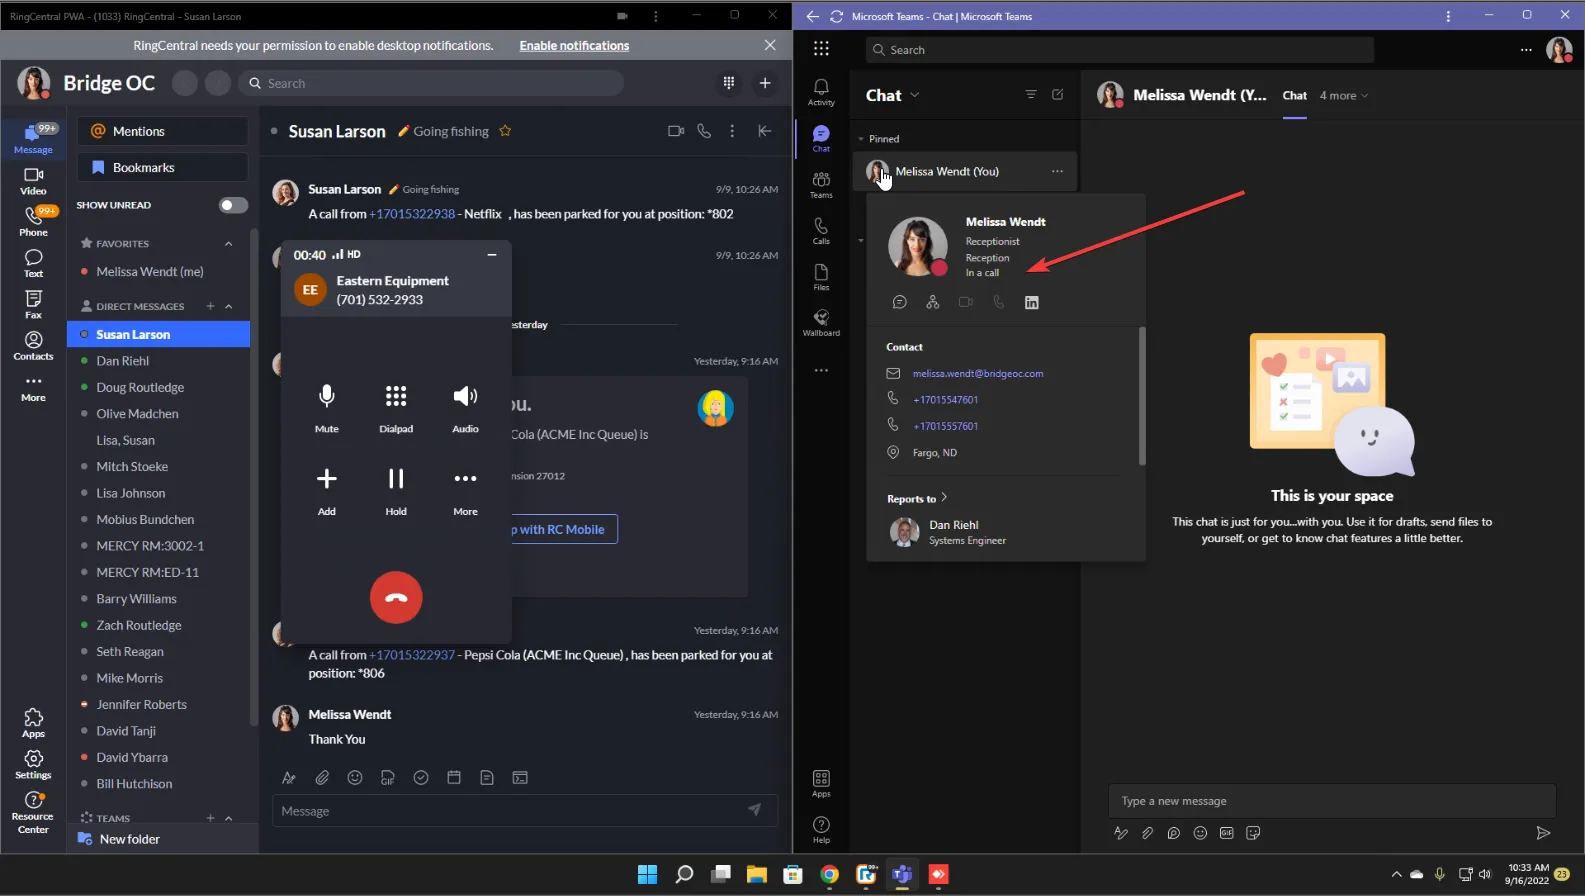Viewport: 1585px width, 896px height.
Task: Collapse the Favorites section
Action: click(229, 244)
